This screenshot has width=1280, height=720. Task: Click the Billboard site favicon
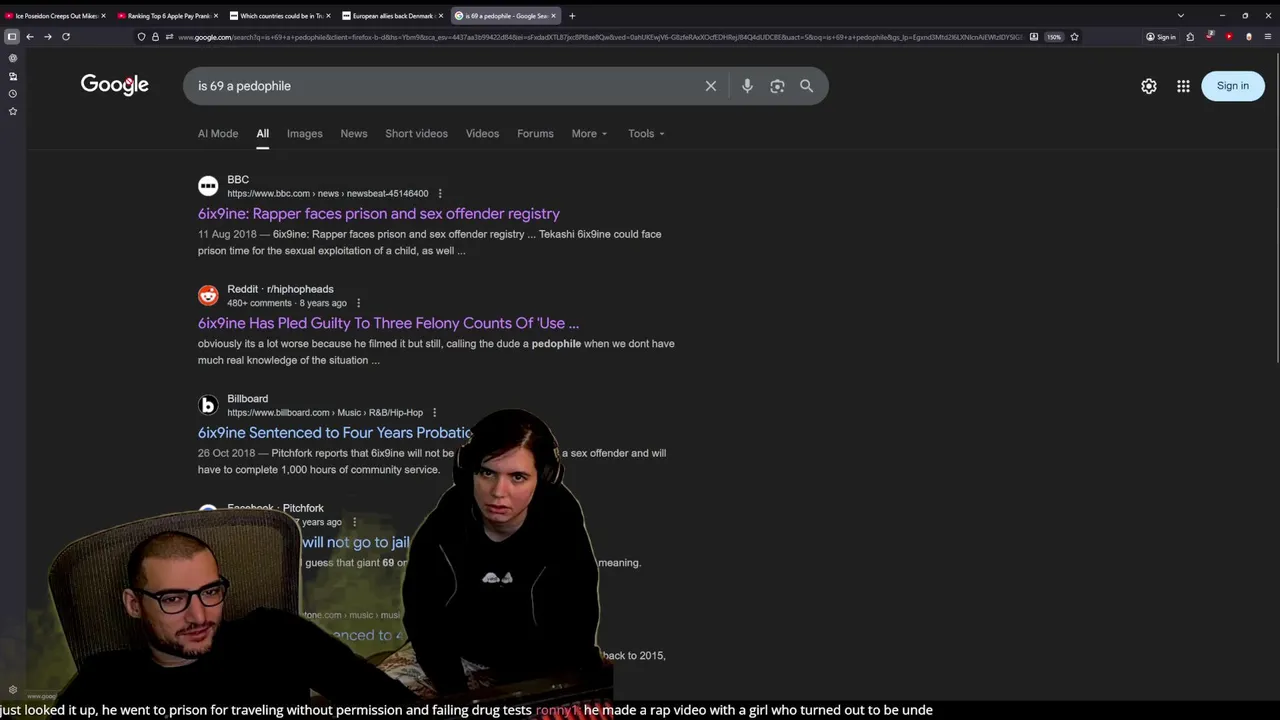[208, 405]
